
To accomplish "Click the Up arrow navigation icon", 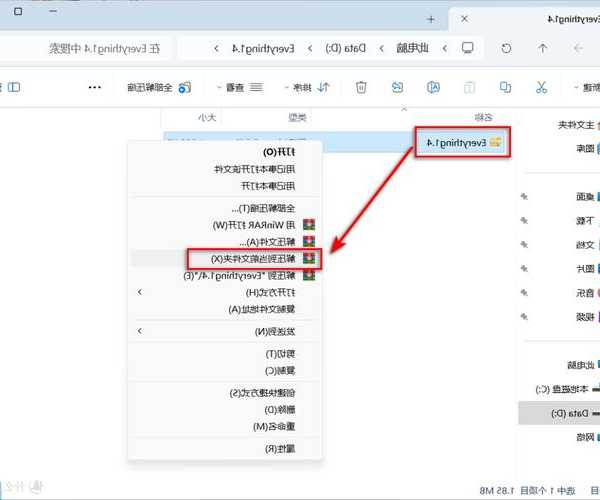I will point(541,47).
